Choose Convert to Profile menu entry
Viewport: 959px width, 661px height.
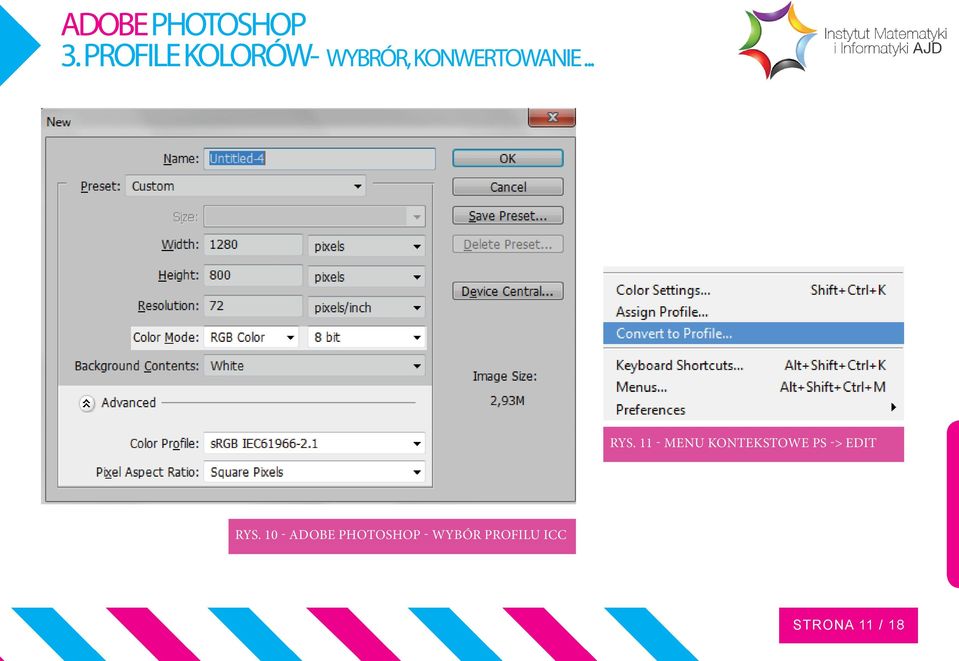pyautogui.click(x=753, y=334)
